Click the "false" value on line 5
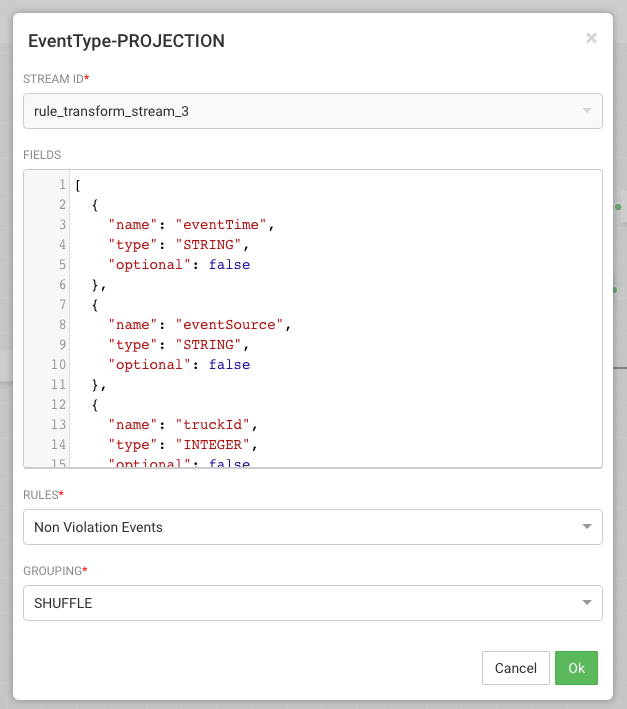Image resolution: width=627 pixels, height=709 pixels. (x=229, y=265)
